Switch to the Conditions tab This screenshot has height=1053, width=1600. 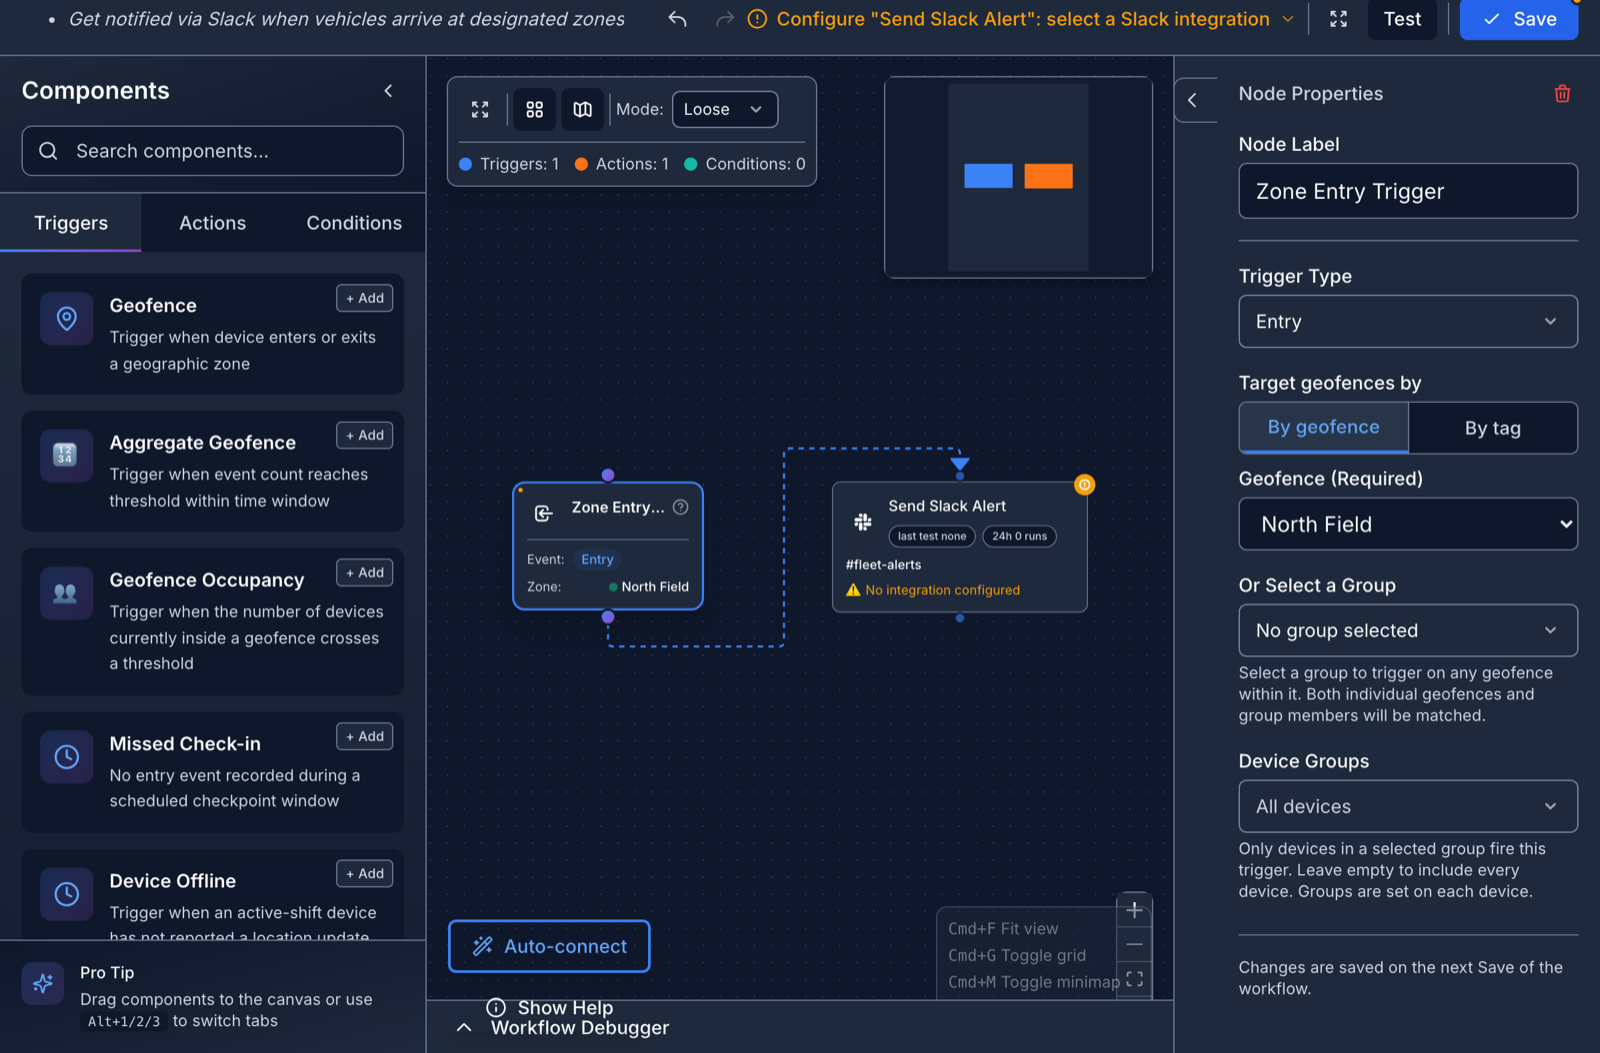[354, 223]
